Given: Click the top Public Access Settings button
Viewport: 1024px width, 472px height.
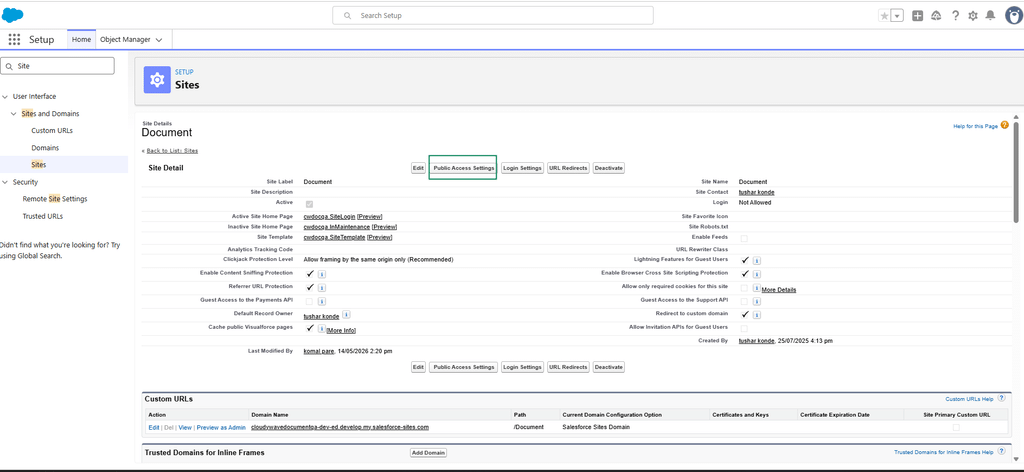Looking at the screenshot, I should point(463,168).
